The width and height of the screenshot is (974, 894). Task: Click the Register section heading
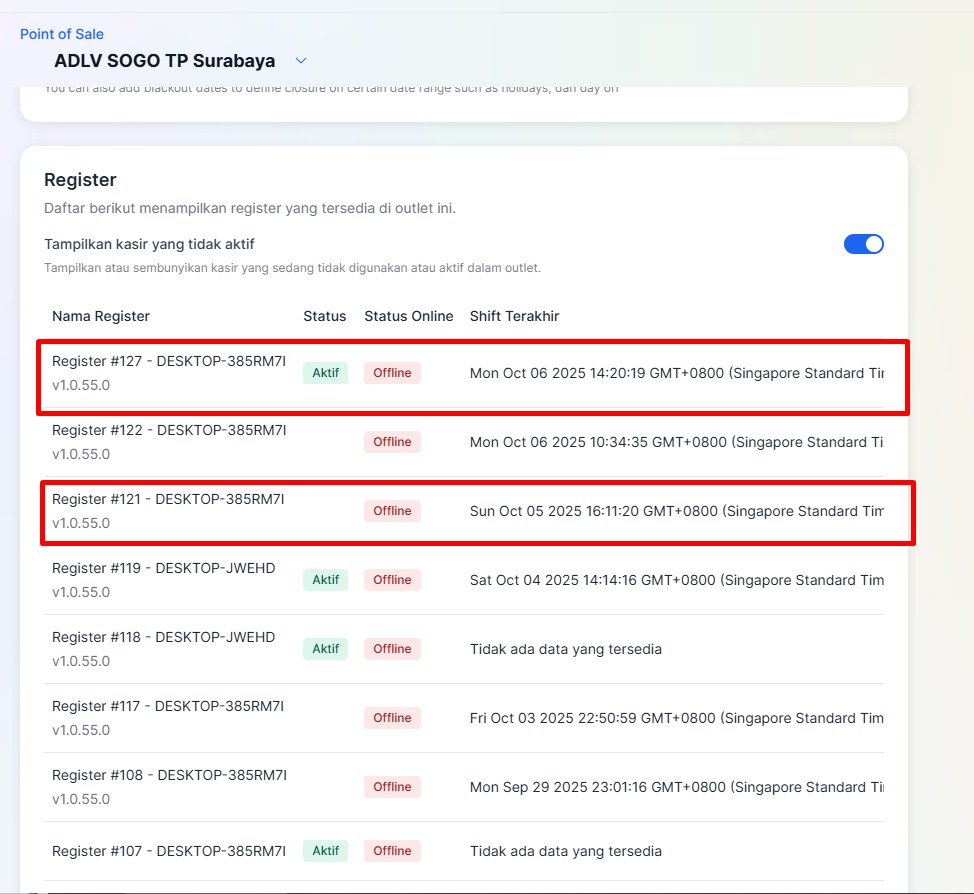tap(80, 180)
